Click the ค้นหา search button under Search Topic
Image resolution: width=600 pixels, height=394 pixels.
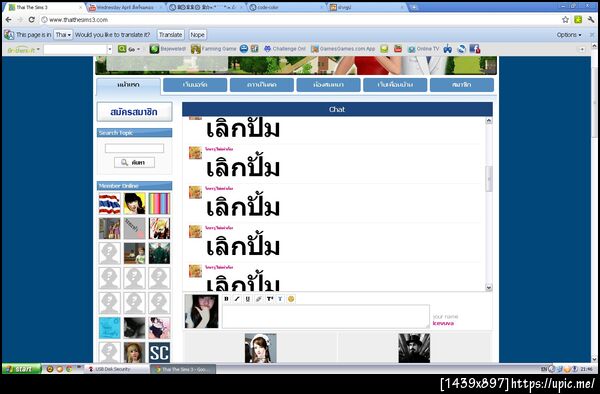(x=134, y=163)
